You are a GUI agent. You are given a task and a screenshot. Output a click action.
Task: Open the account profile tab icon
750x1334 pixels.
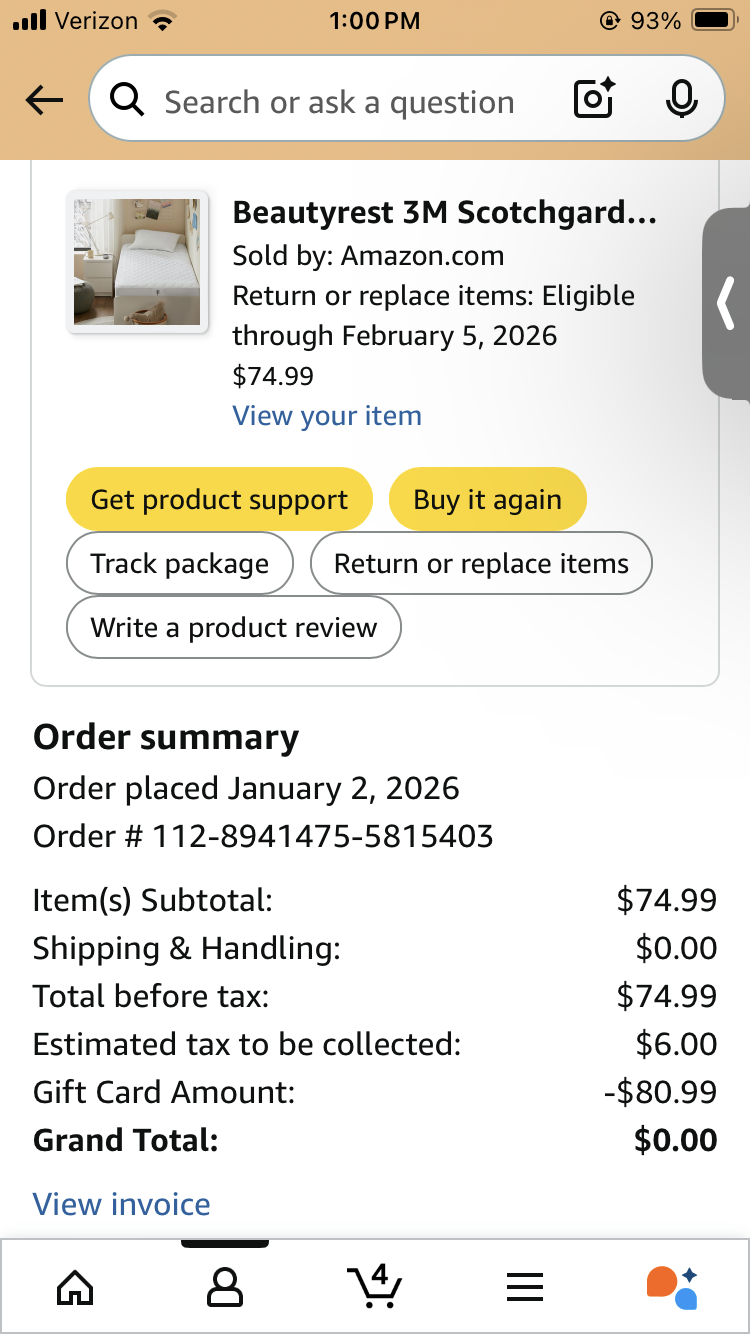[x=224, y=1287]
